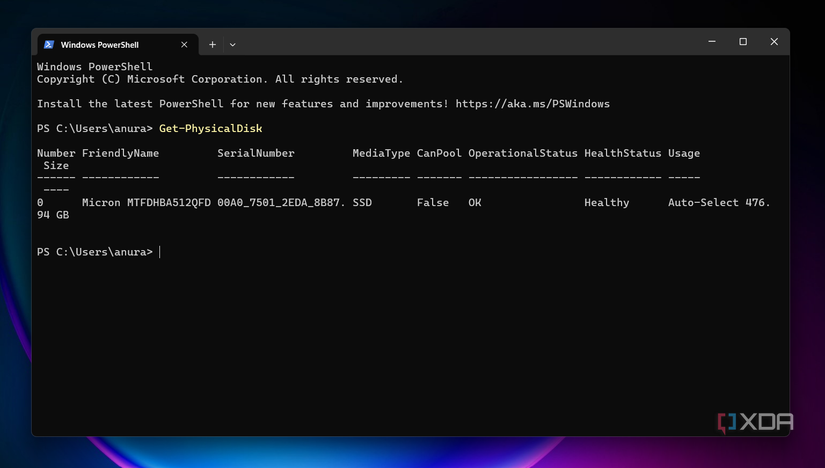825x468 pixels.
Task: Click the 94 GB size text
Action: pos(53,215)
